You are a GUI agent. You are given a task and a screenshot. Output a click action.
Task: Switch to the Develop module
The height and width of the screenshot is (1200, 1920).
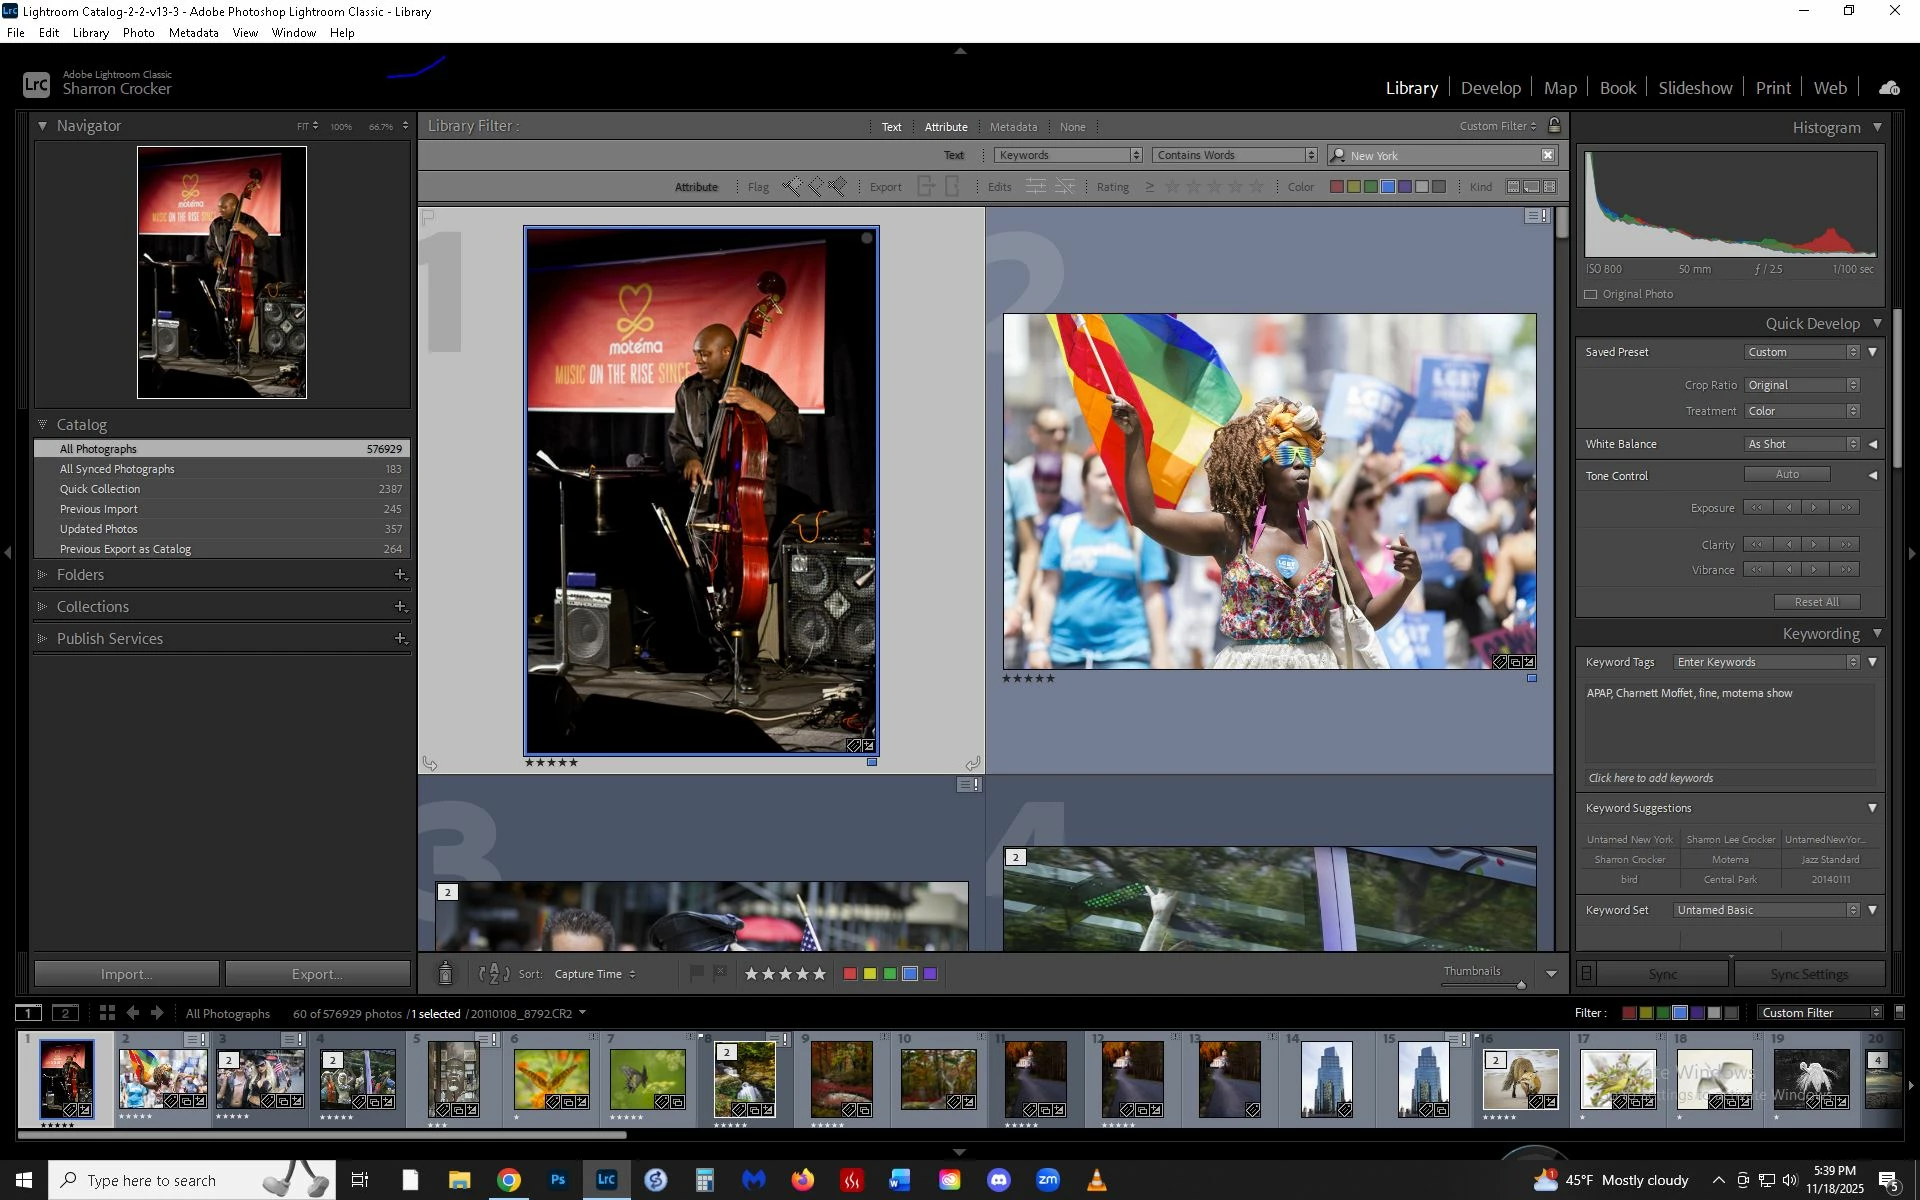click(1490, 88)
